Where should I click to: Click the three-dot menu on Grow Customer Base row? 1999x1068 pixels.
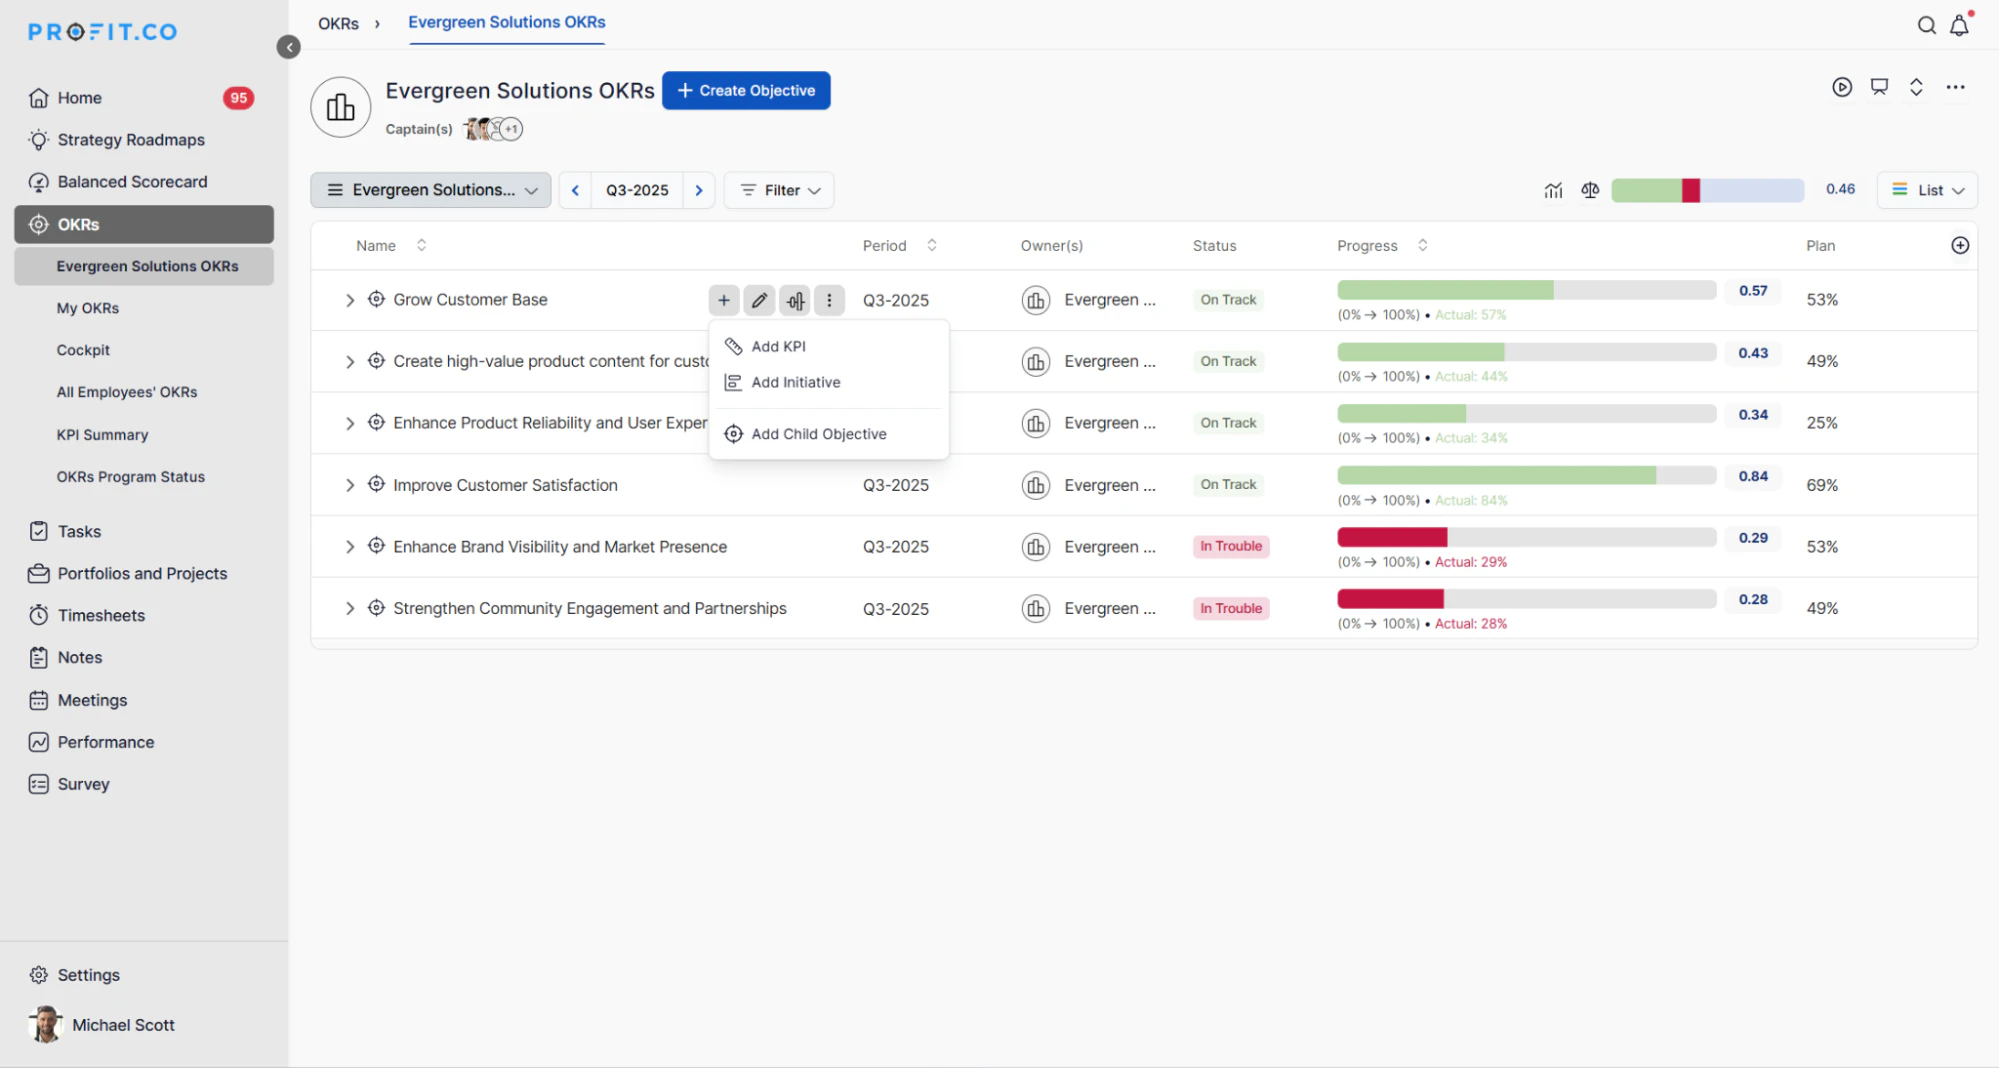pyautogui.click(x=829, y=300)
